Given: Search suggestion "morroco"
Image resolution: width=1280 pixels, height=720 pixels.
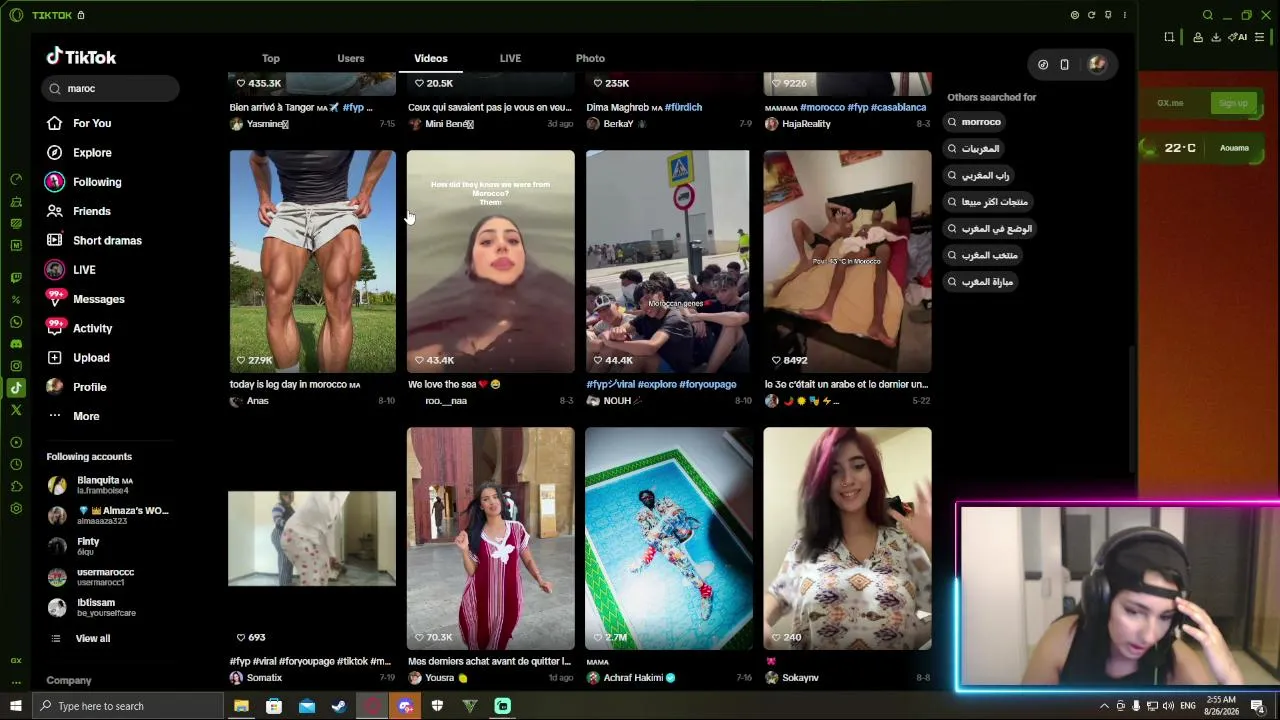Looking at the screenshot, I should [975, 122].
